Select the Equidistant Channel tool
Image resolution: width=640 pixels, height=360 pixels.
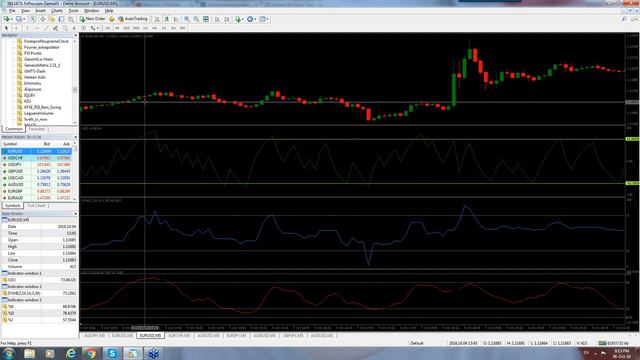tap(55, 28)
